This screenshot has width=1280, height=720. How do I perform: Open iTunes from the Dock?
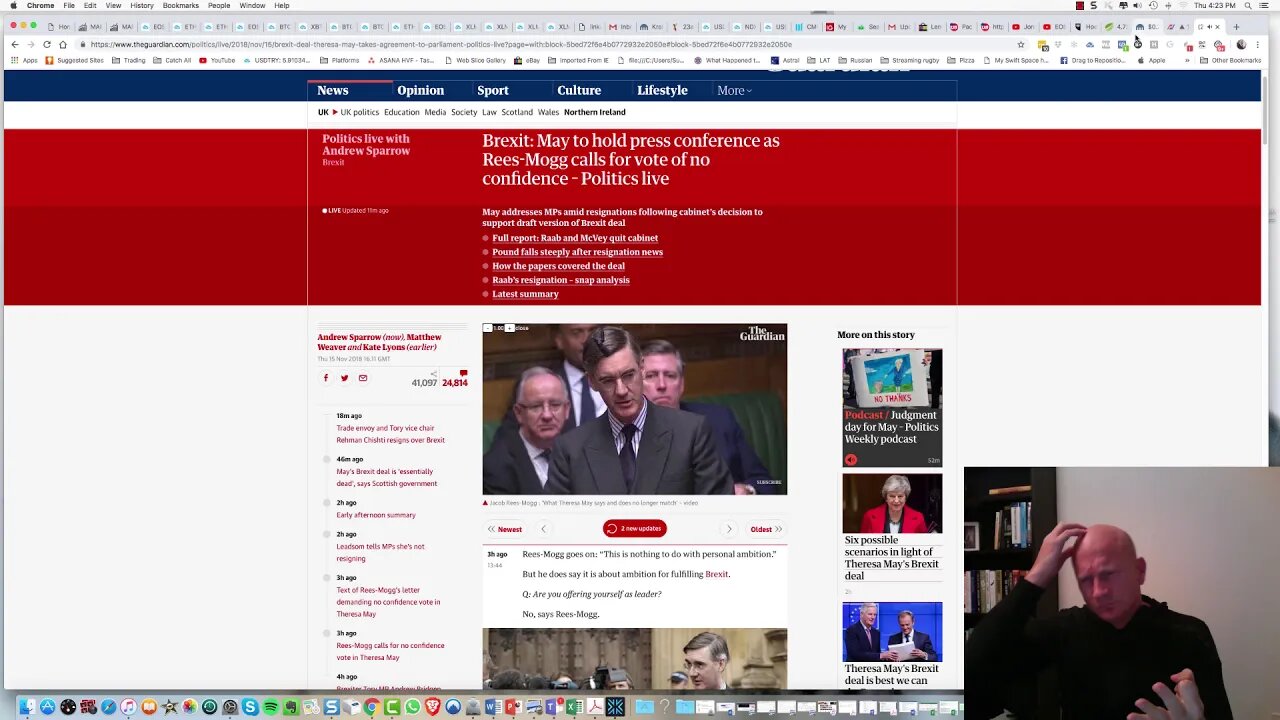tap(128, 707)
